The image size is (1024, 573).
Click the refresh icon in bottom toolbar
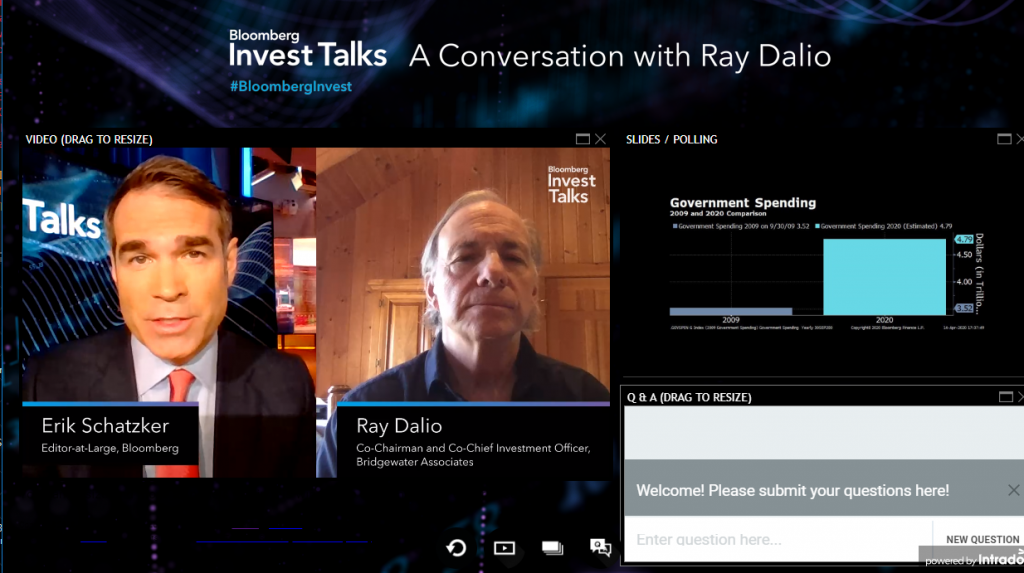click(456, 548)
